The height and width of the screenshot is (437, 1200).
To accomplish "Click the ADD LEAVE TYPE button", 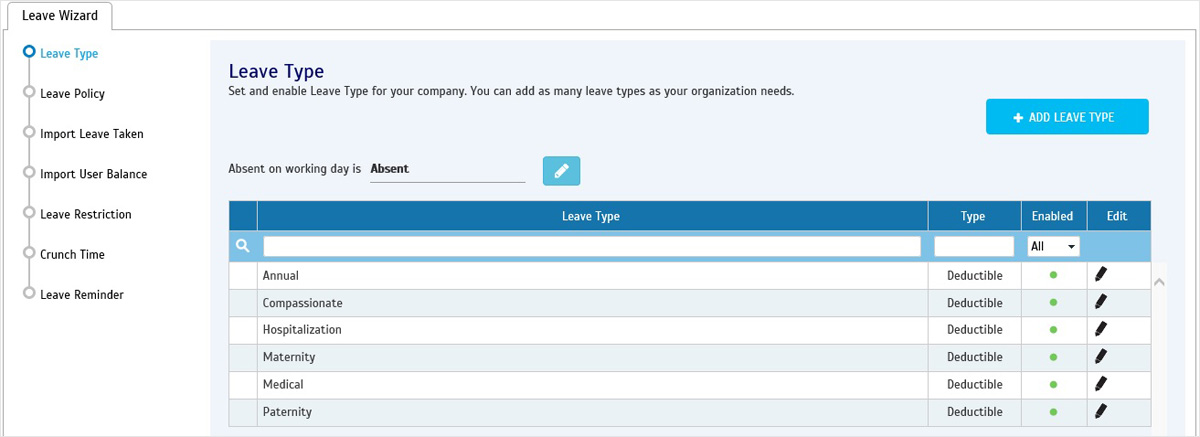I will pos(1067,117).
